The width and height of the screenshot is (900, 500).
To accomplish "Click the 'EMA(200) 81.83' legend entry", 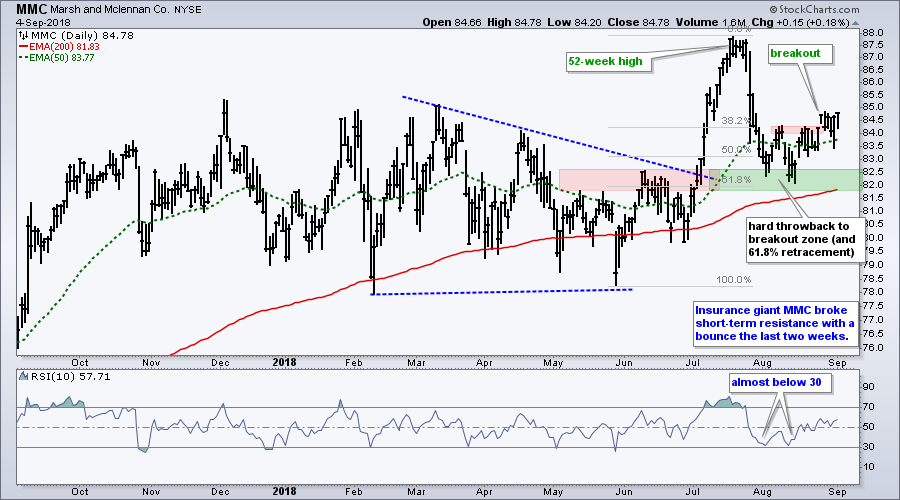I will [x=64, y=46].
